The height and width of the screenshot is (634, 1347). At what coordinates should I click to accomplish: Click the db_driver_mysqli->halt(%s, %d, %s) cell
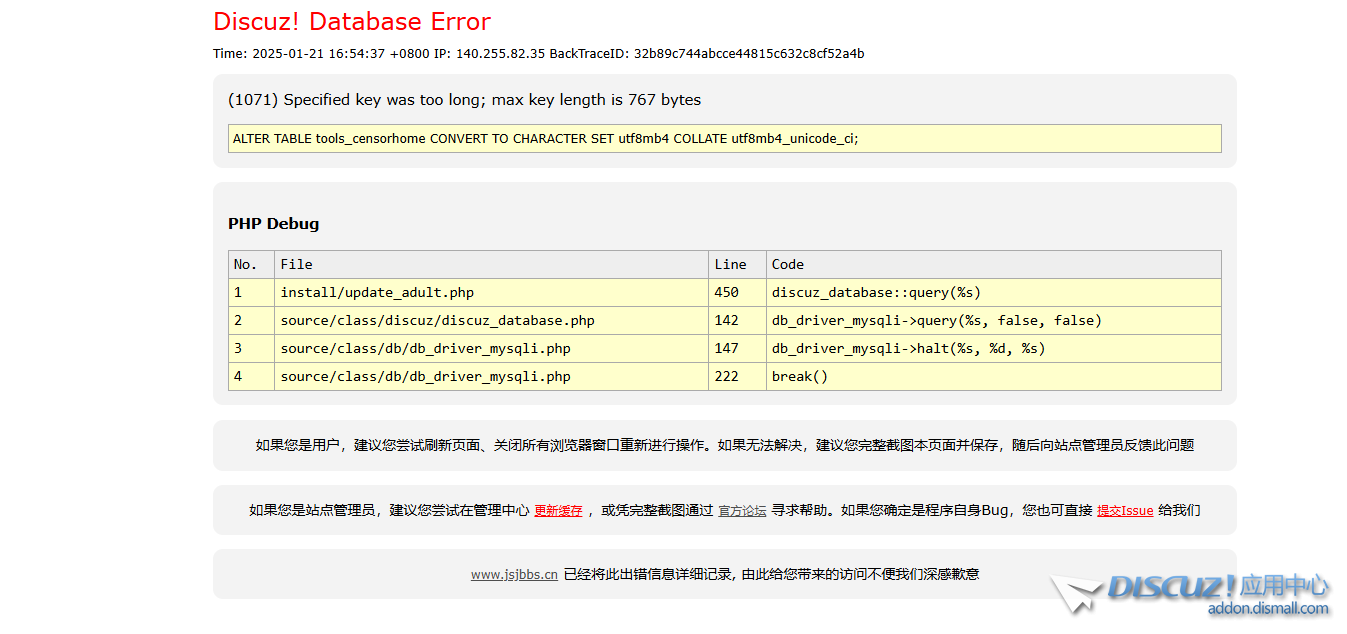click(994, 349)
